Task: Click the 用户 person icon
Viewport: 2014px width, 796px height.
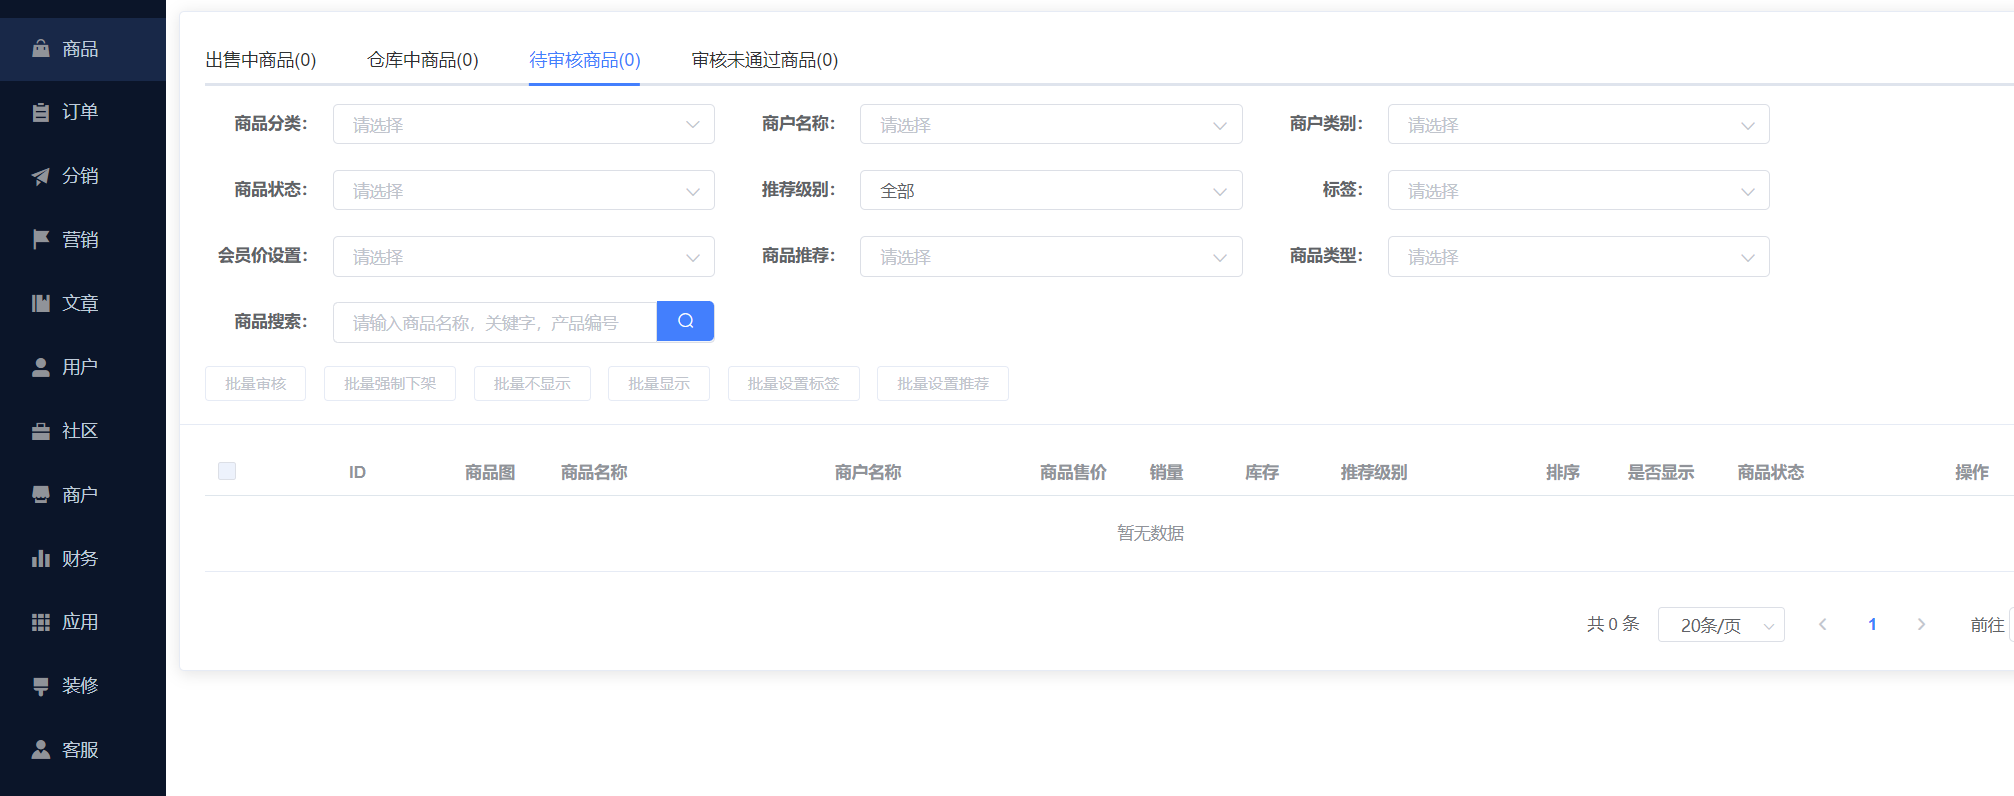Action: pyautogui.click(x=41, y=367)
